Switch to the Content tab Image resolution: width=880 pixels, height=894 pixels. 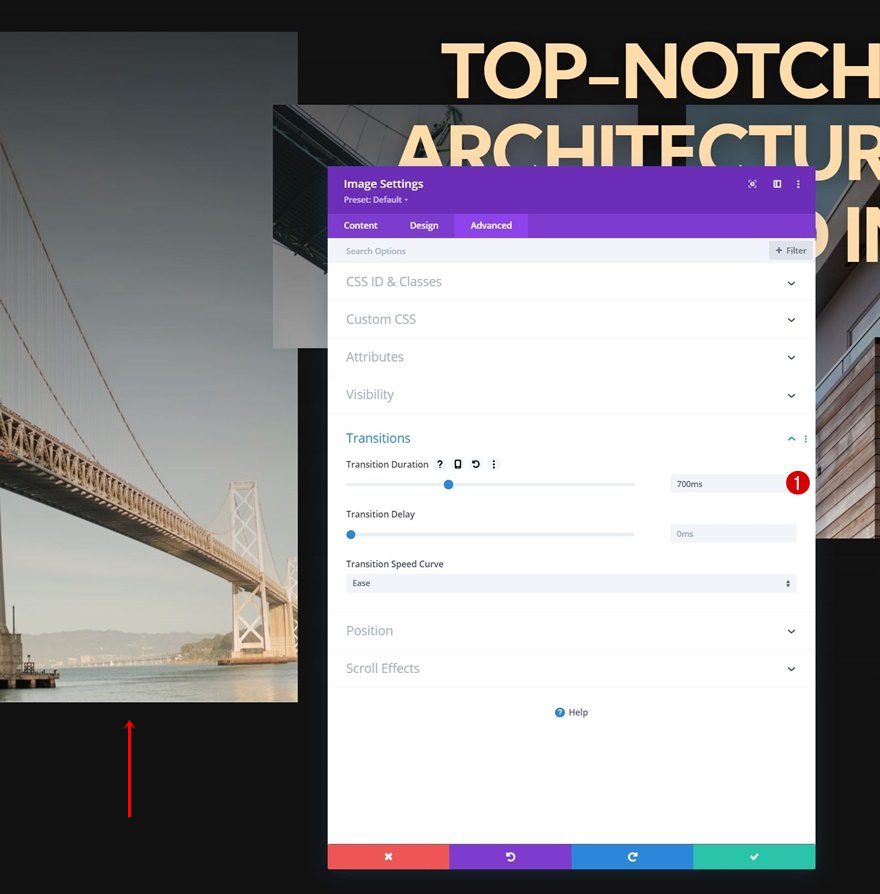click(360, 225)
